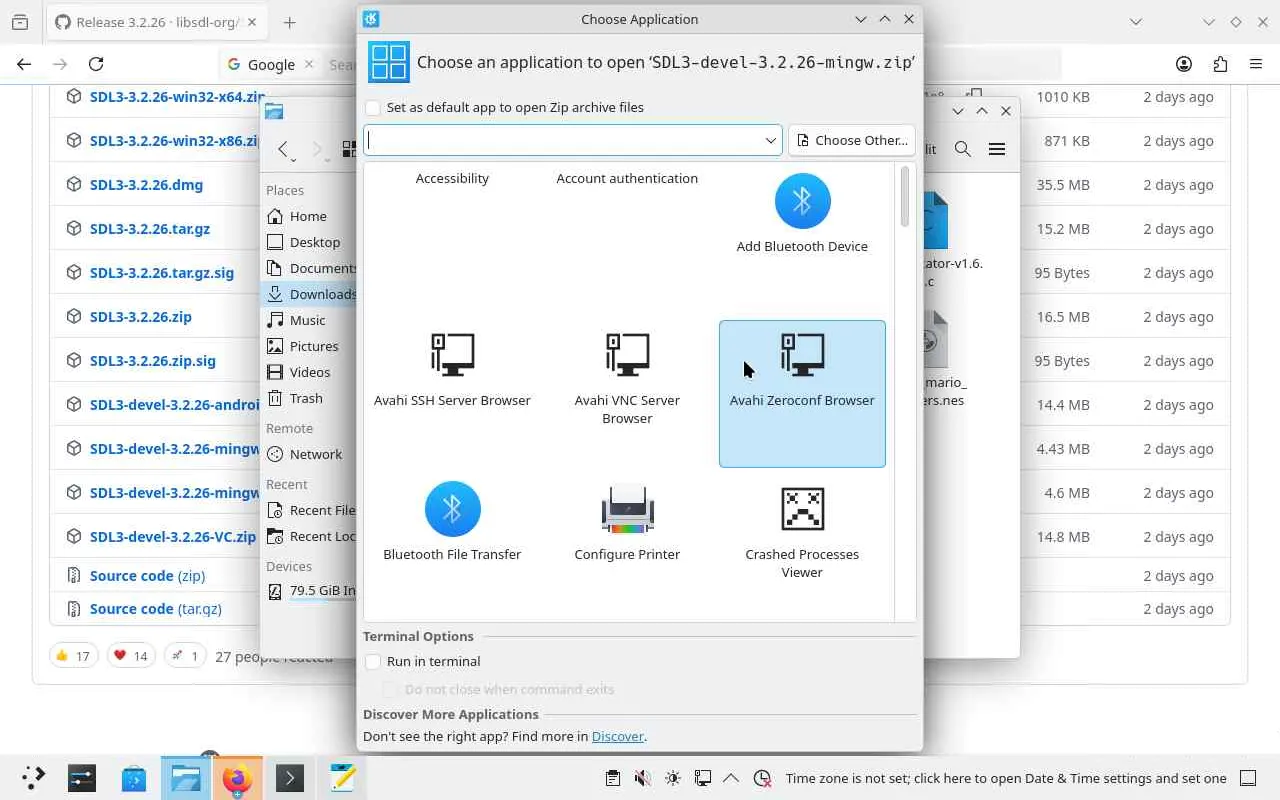Screen dimensions: 1280x800
Task: Open the clipboard tray icon
Action: [613, 778]
